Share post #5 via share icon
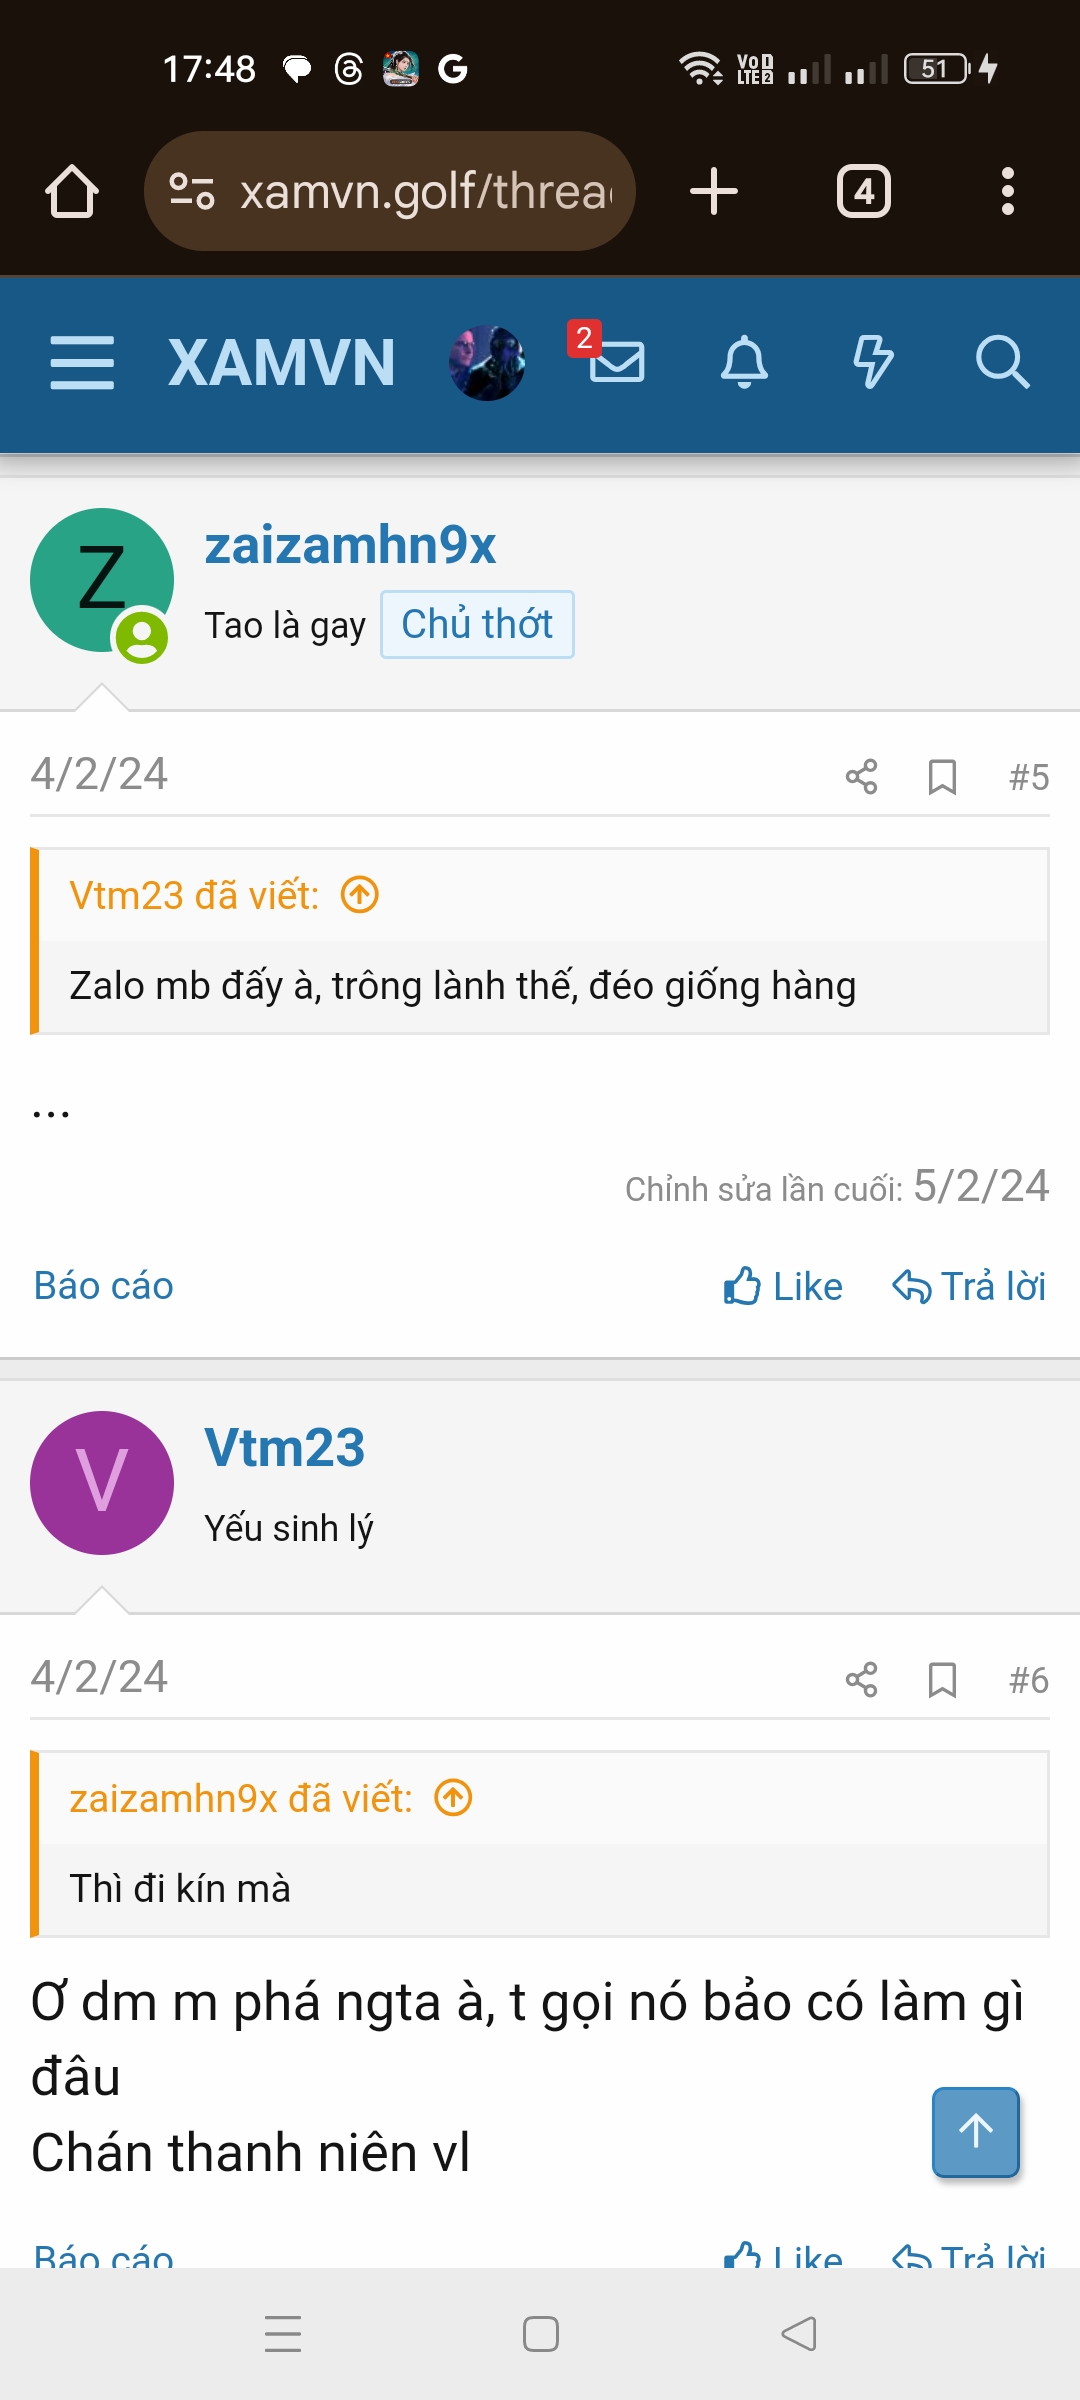The width and height of the screenshot is (1080, 2400). 861,777
